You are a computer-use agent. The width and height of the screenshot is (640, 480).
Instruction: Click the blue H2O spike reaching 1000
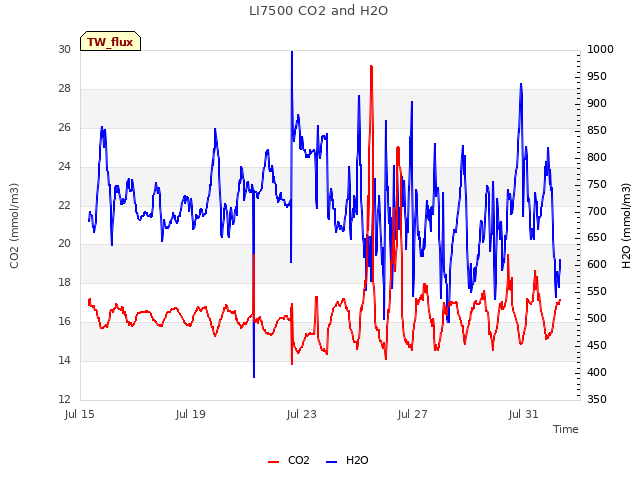(x=292, y=52)
